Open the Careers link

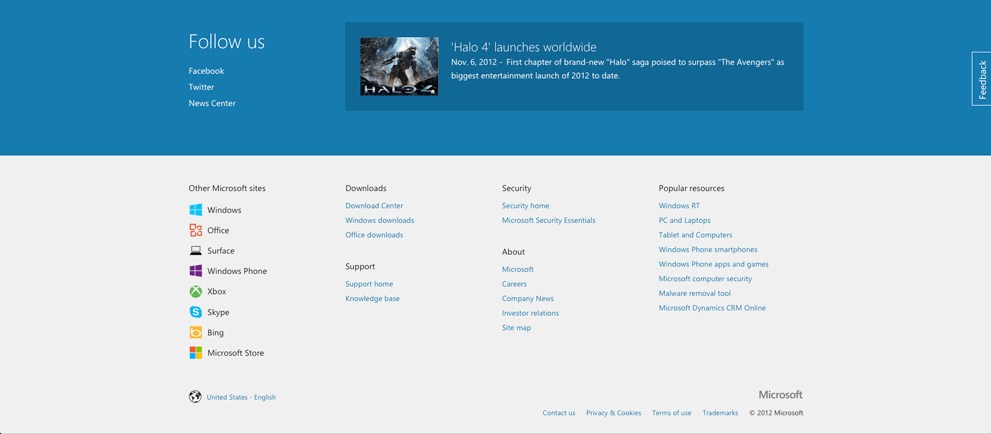(x=514, y=284)
